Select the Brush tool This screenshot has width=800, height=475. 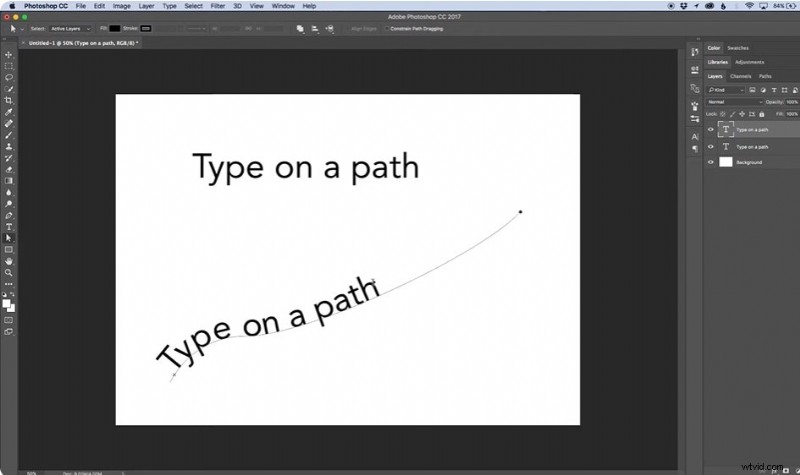coord(9,135)
